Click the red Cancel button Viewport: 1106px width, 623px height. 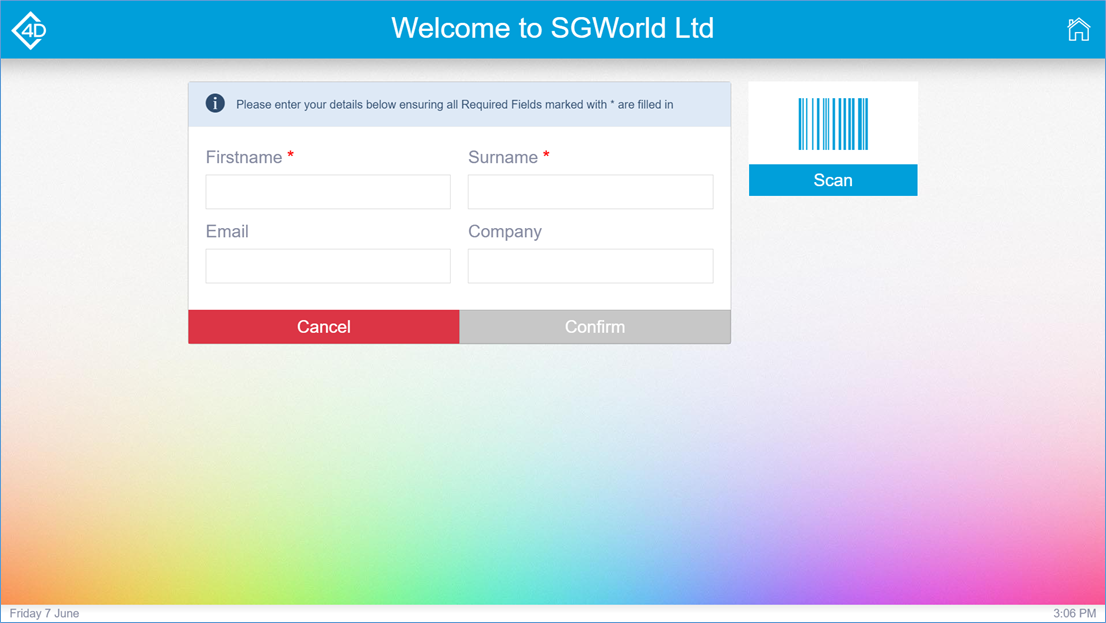pyautogui.click(x=324, y=327)
